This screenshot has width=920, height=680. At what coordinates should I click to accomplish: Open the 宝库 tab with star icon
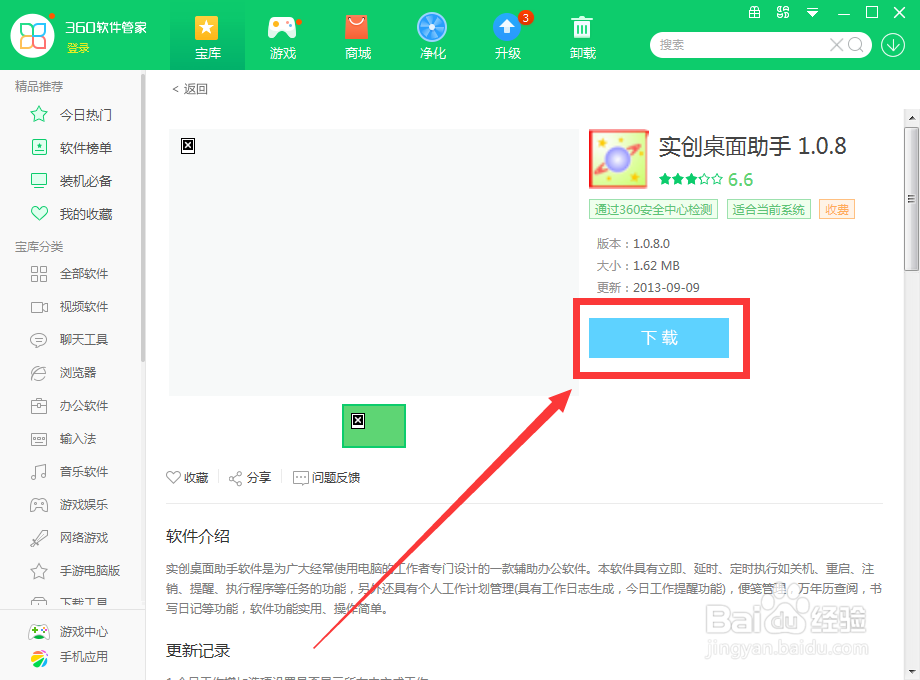click(207, 36)
